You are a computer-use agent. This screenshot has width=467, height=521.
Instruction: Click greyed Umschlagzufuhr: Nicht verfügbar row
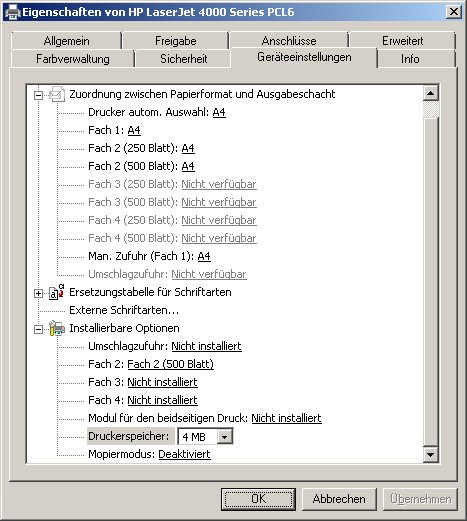pyautogui.click(x=167, y=274)
